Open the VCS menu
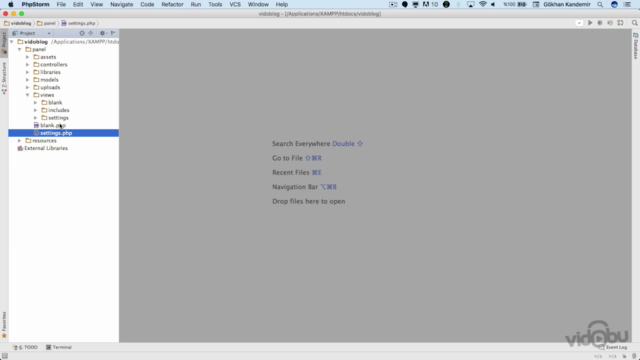This screenshot has width=640, height=360. pyautogui.click(x=235, y=4)
